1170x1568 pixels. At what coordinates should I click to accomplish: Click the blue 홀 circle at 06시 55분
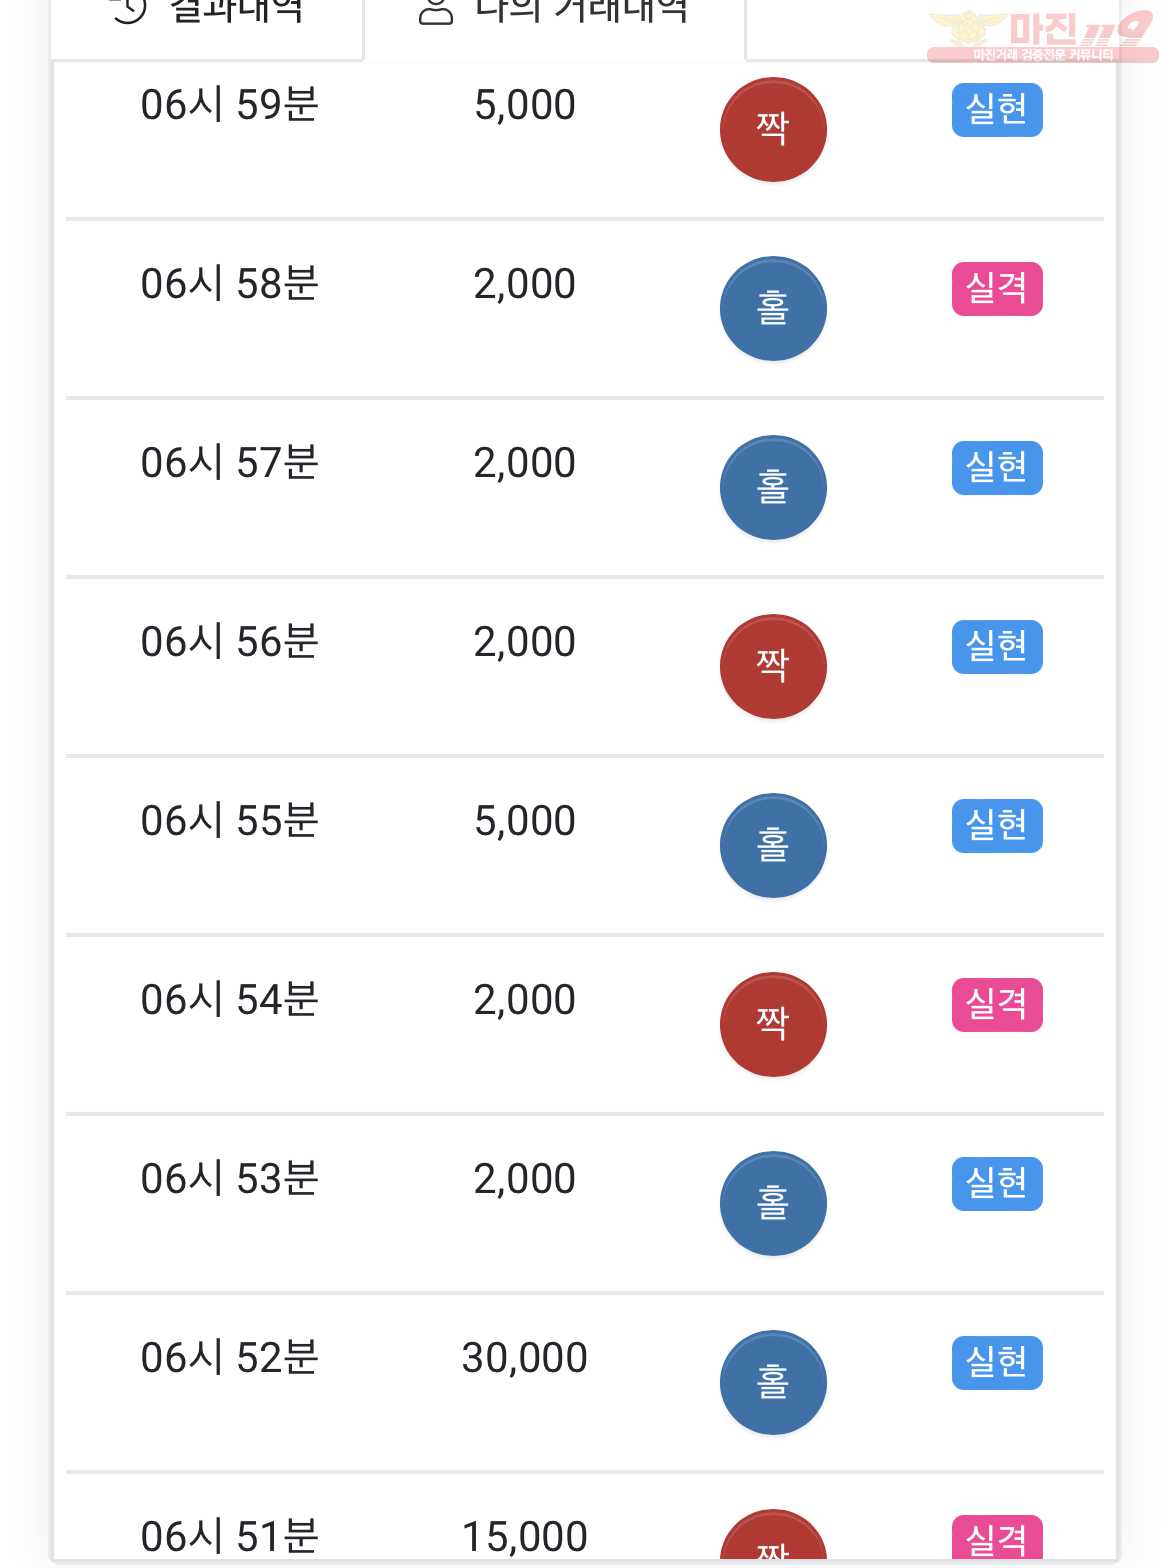[x=773, y=846]
